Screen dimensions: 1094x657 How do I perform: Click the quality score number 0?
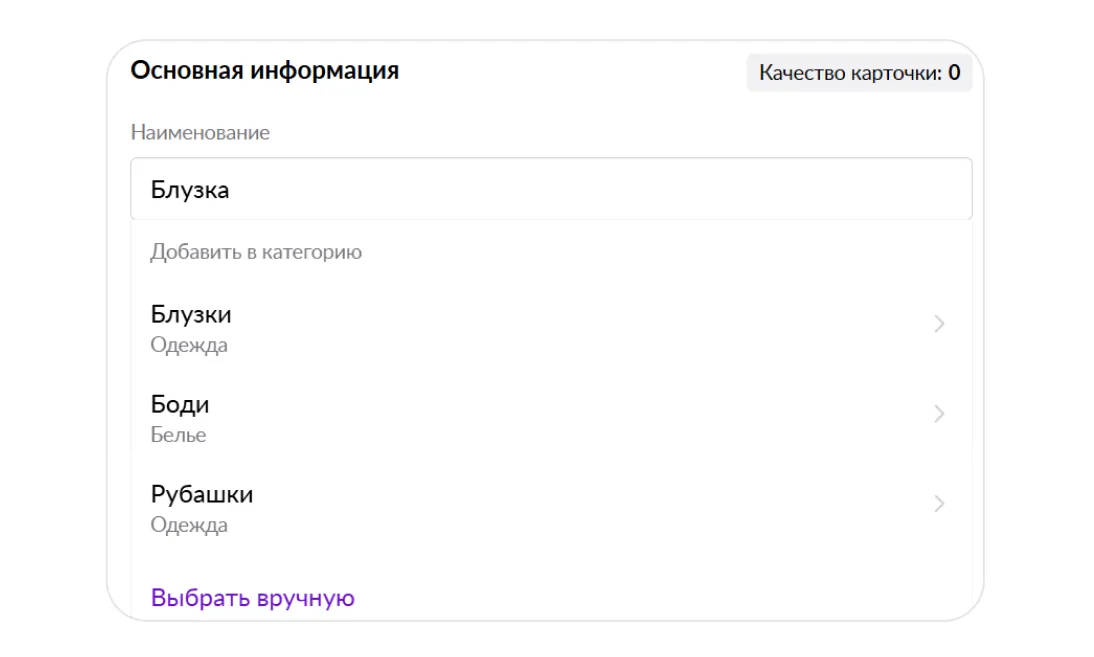click(954, 73)
